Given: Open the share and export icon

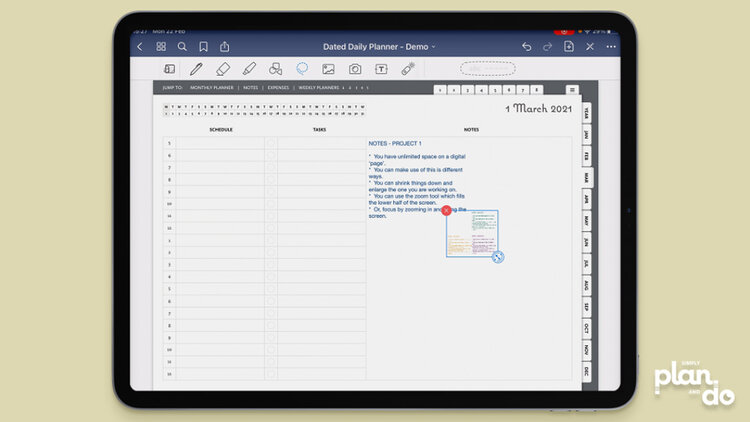Looking at the screenshot, I should point(224,46).
